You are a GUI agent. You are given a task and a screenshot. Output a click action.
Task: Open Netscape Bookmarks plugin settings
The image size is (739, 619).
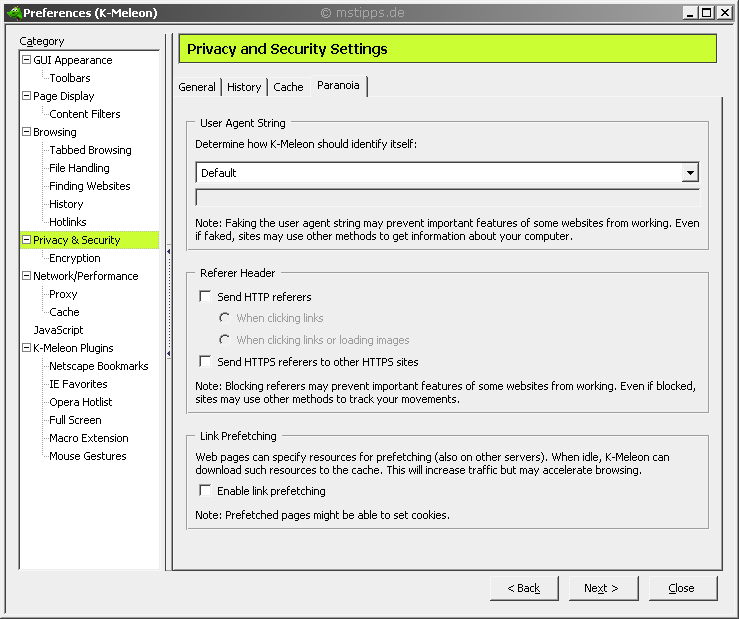point(99,366)
